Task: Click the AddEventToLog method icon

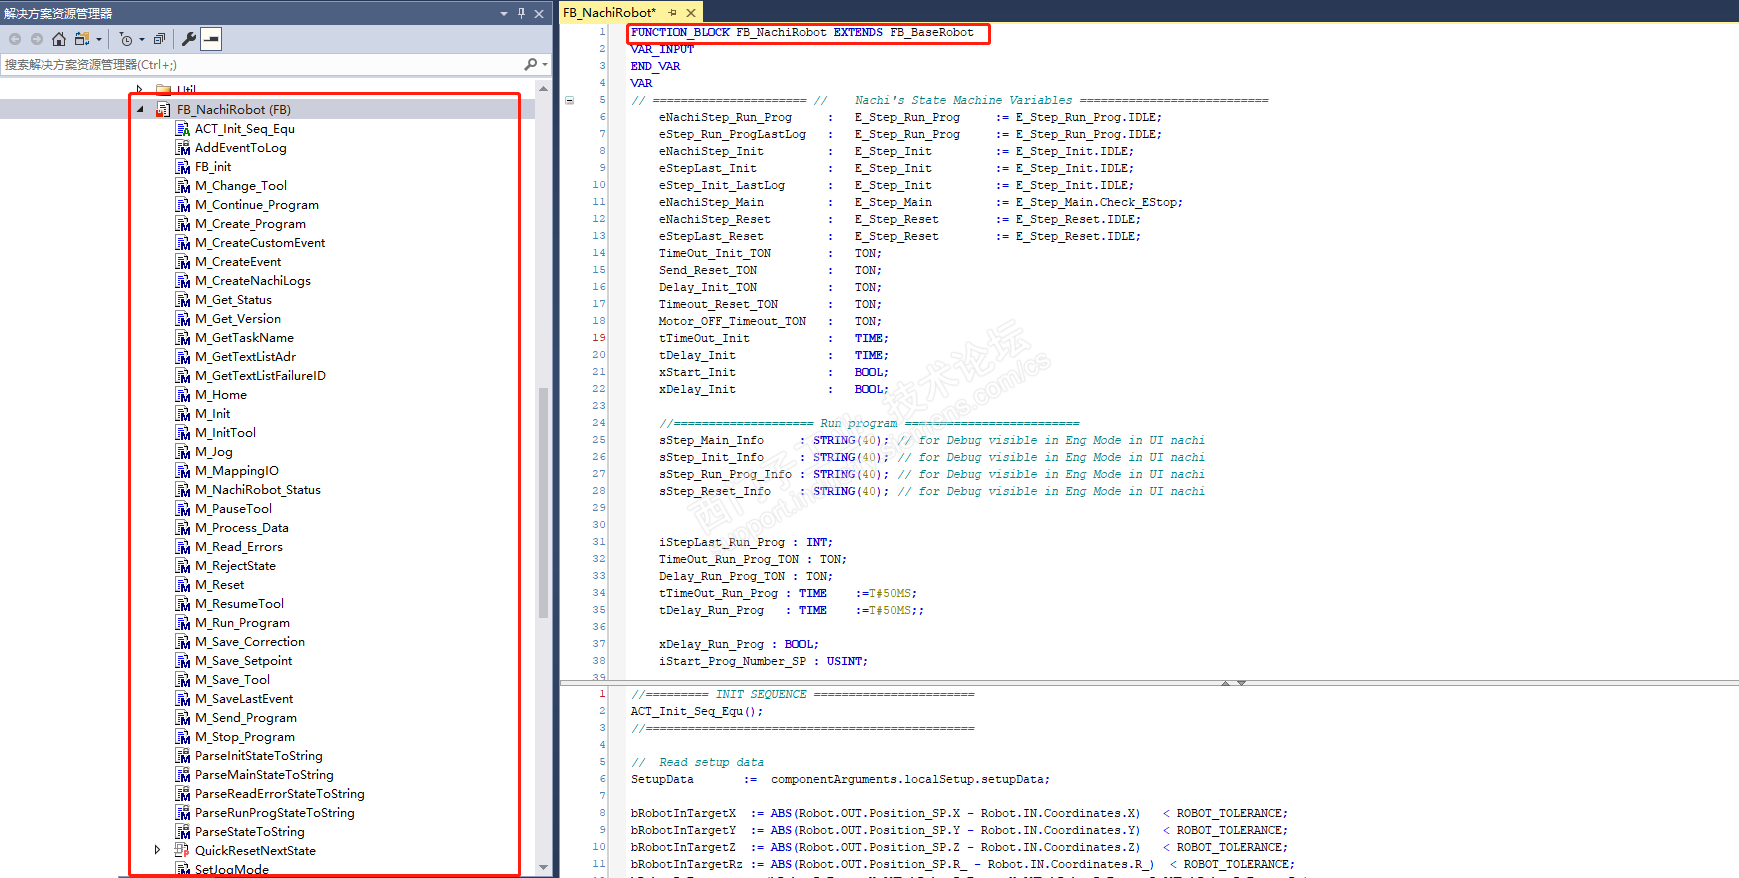Action: tap(183, 148)
